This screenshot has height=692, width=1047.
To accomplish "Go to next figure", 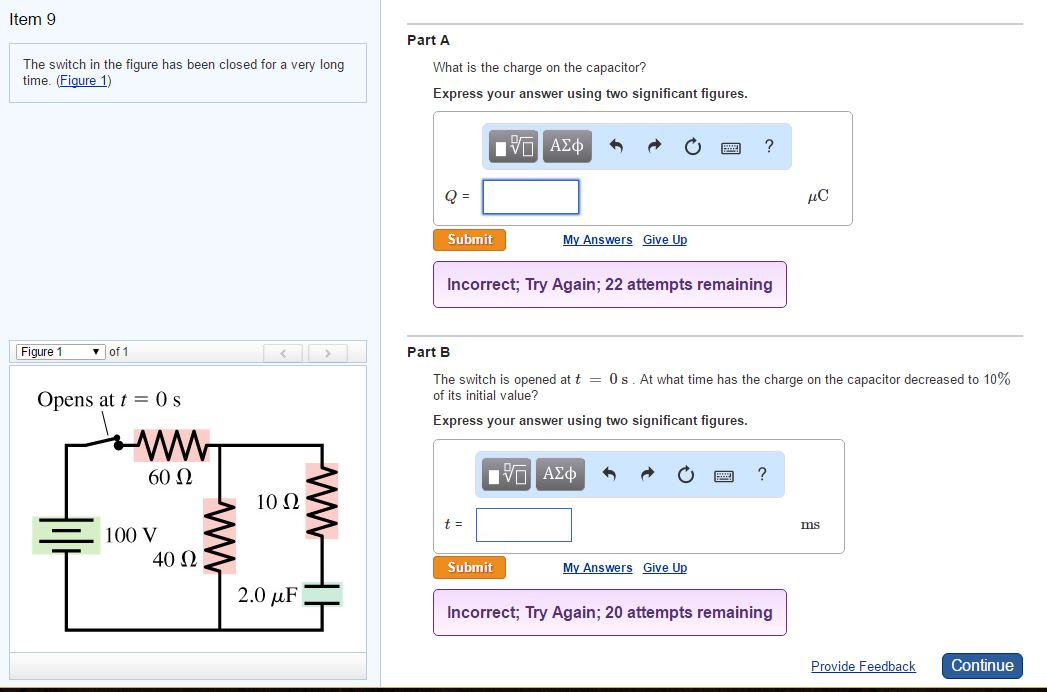I will point(328,353).
